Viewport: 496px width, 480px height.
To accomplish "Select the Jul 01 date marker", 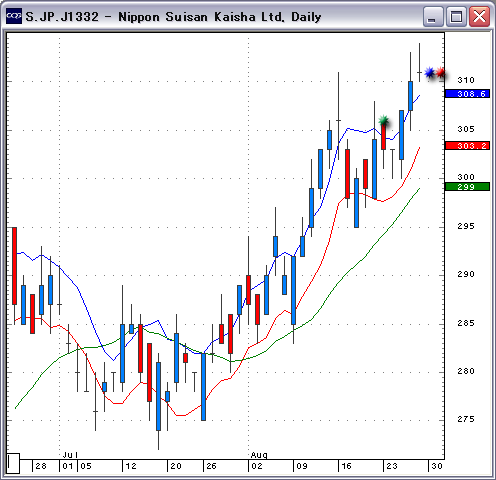I will (68, 466).
